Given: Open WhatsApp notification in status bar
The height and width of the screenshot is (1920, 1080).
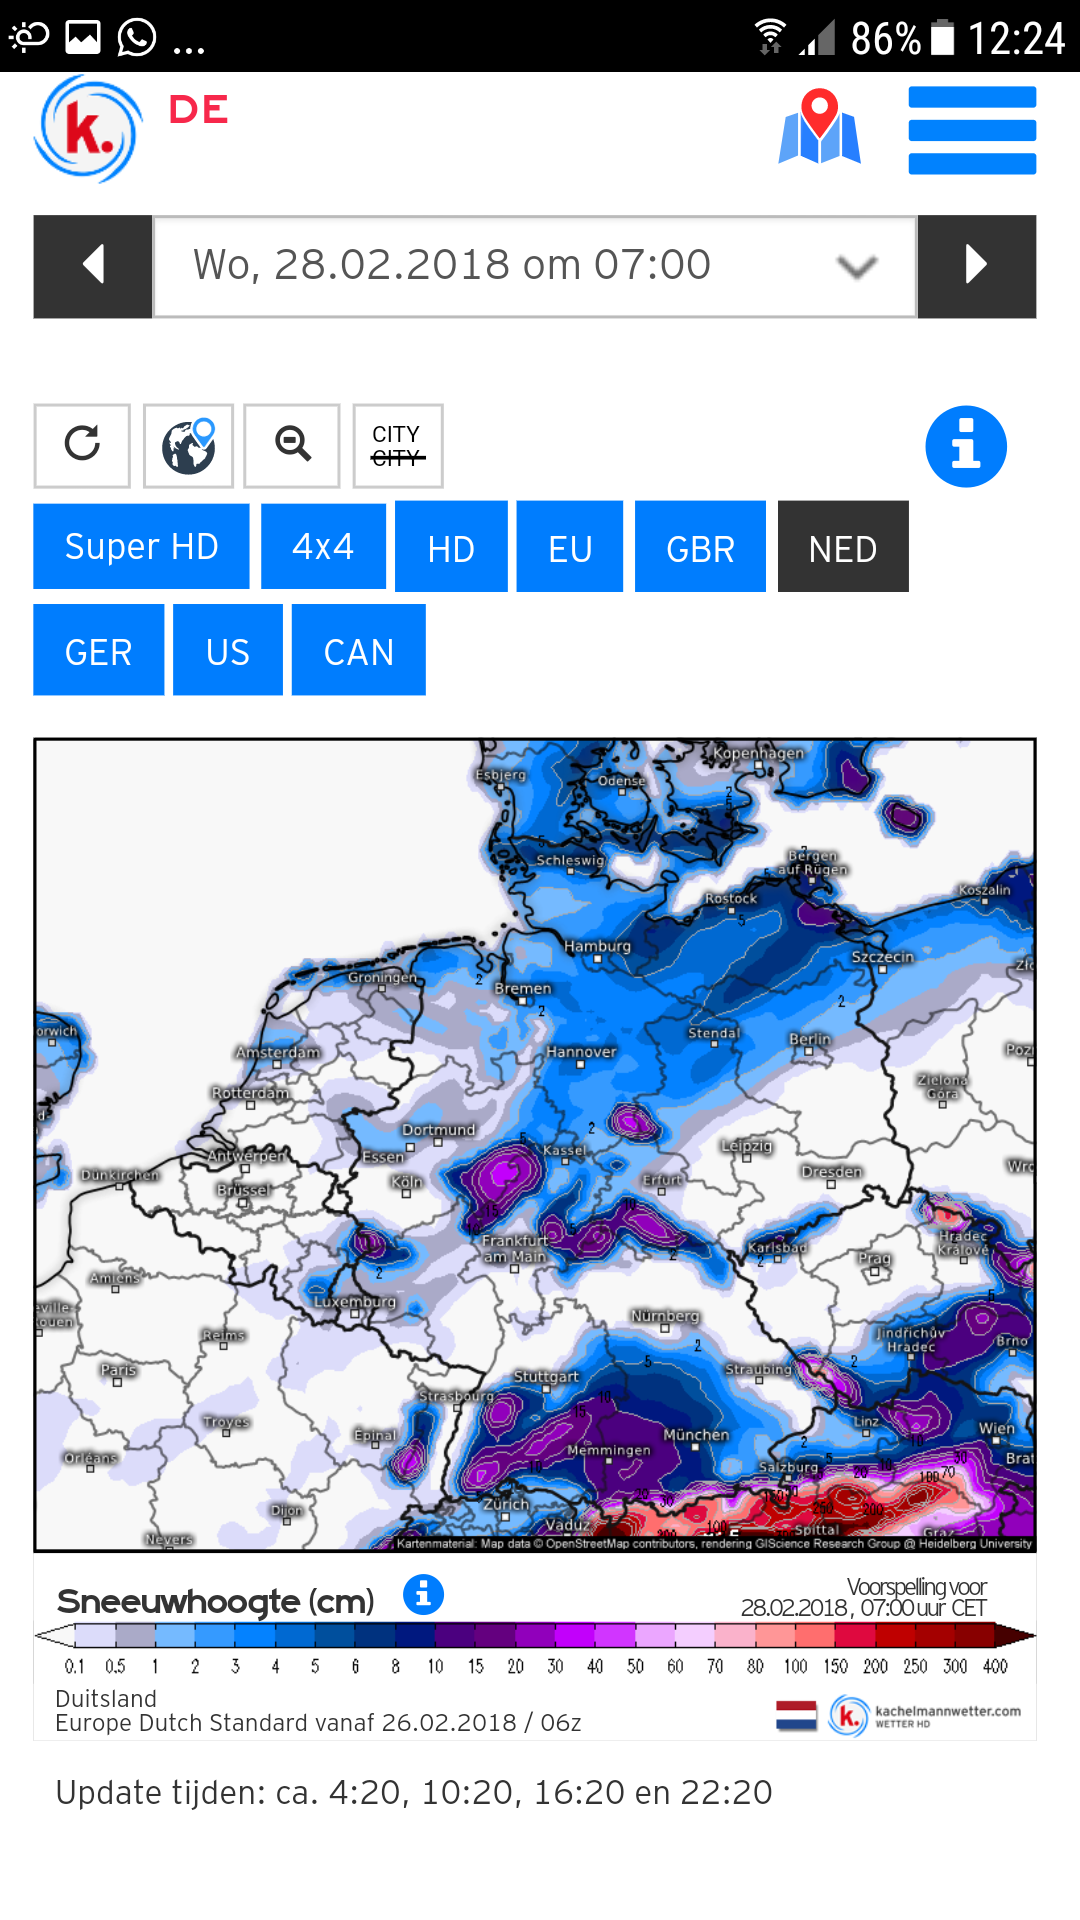Looking at the screenshot, I should (x=137, y=38).
